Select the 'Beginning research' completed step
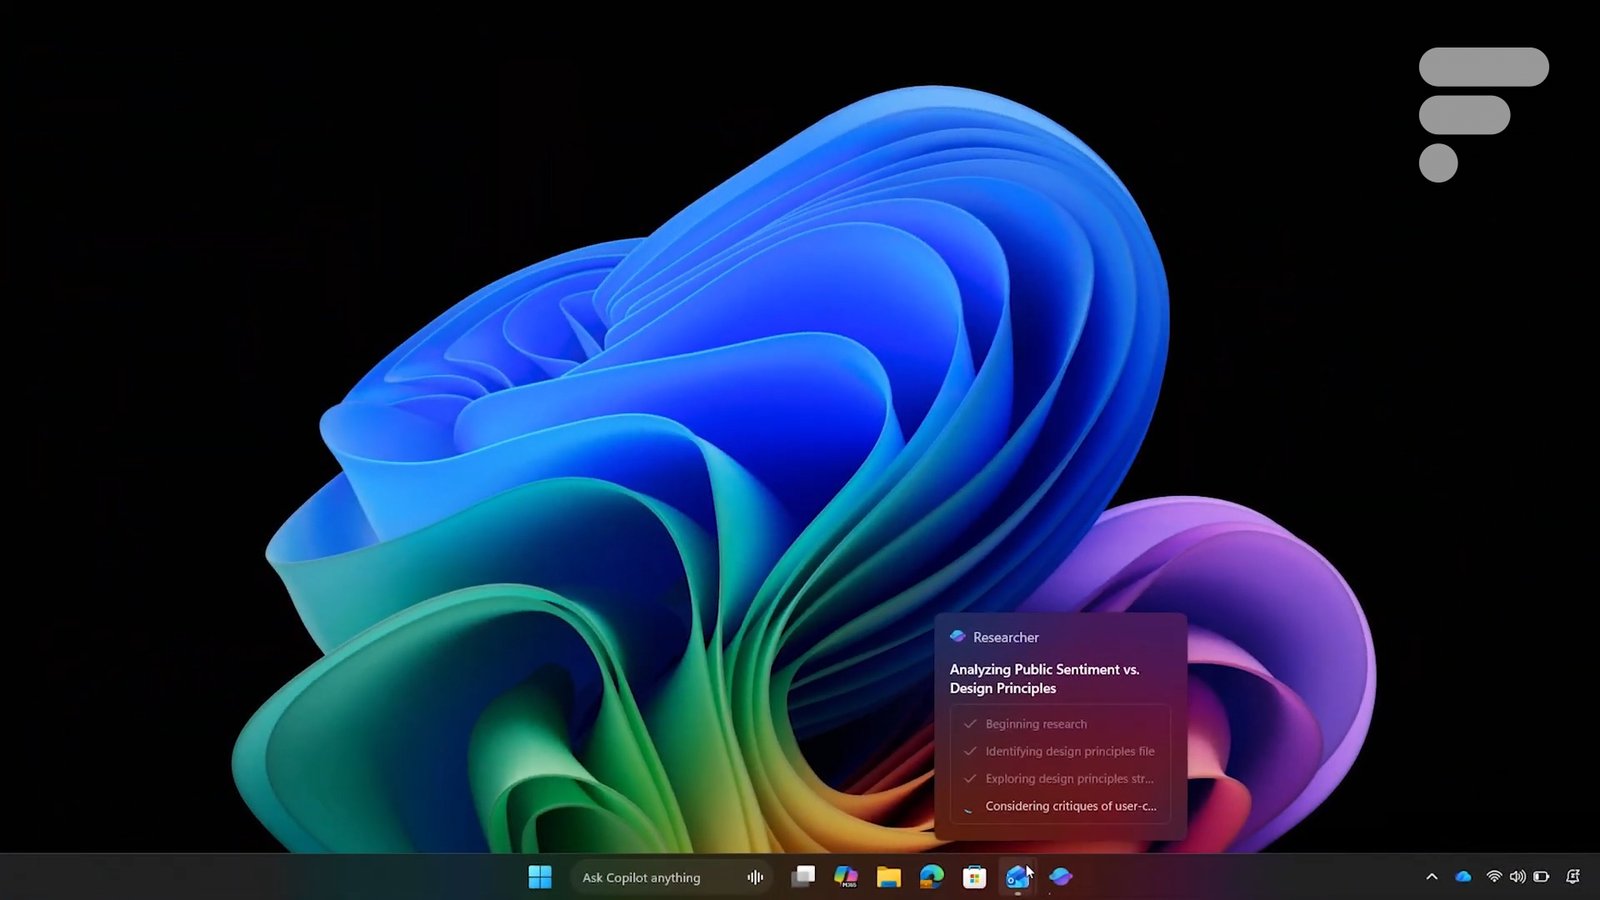The image size is (1600, 900). (1036, 724)
